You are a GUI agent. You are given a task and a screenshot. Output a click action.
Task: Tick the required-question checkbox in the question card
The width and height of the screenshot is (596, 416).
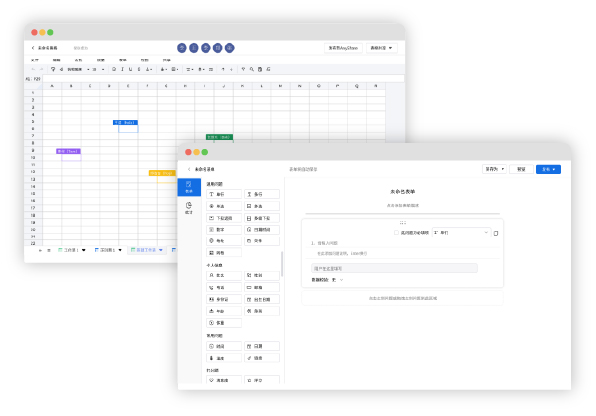pyautogui.click(x=396, y=233)
